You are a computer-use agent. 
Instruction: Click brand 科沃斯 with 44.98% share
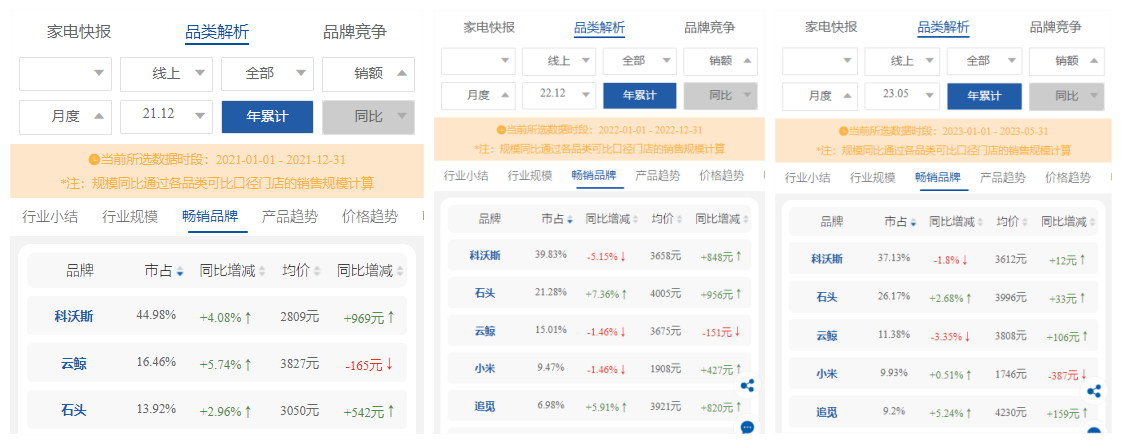tap(74, 316)
